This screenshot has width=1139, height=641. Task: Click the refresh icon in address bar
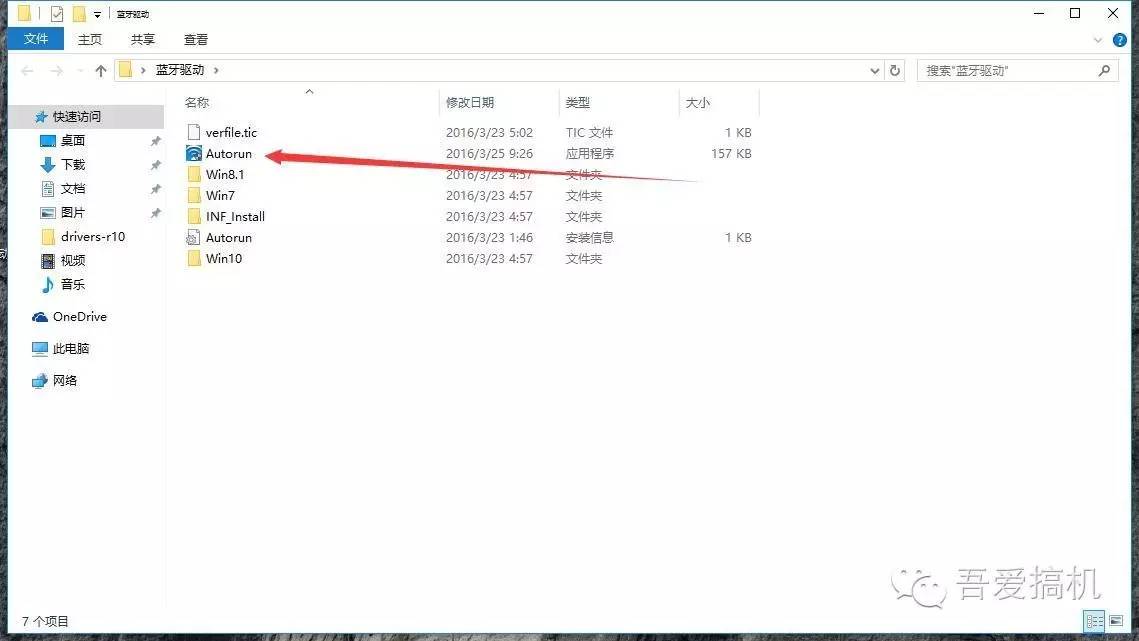tap(895, 70)
